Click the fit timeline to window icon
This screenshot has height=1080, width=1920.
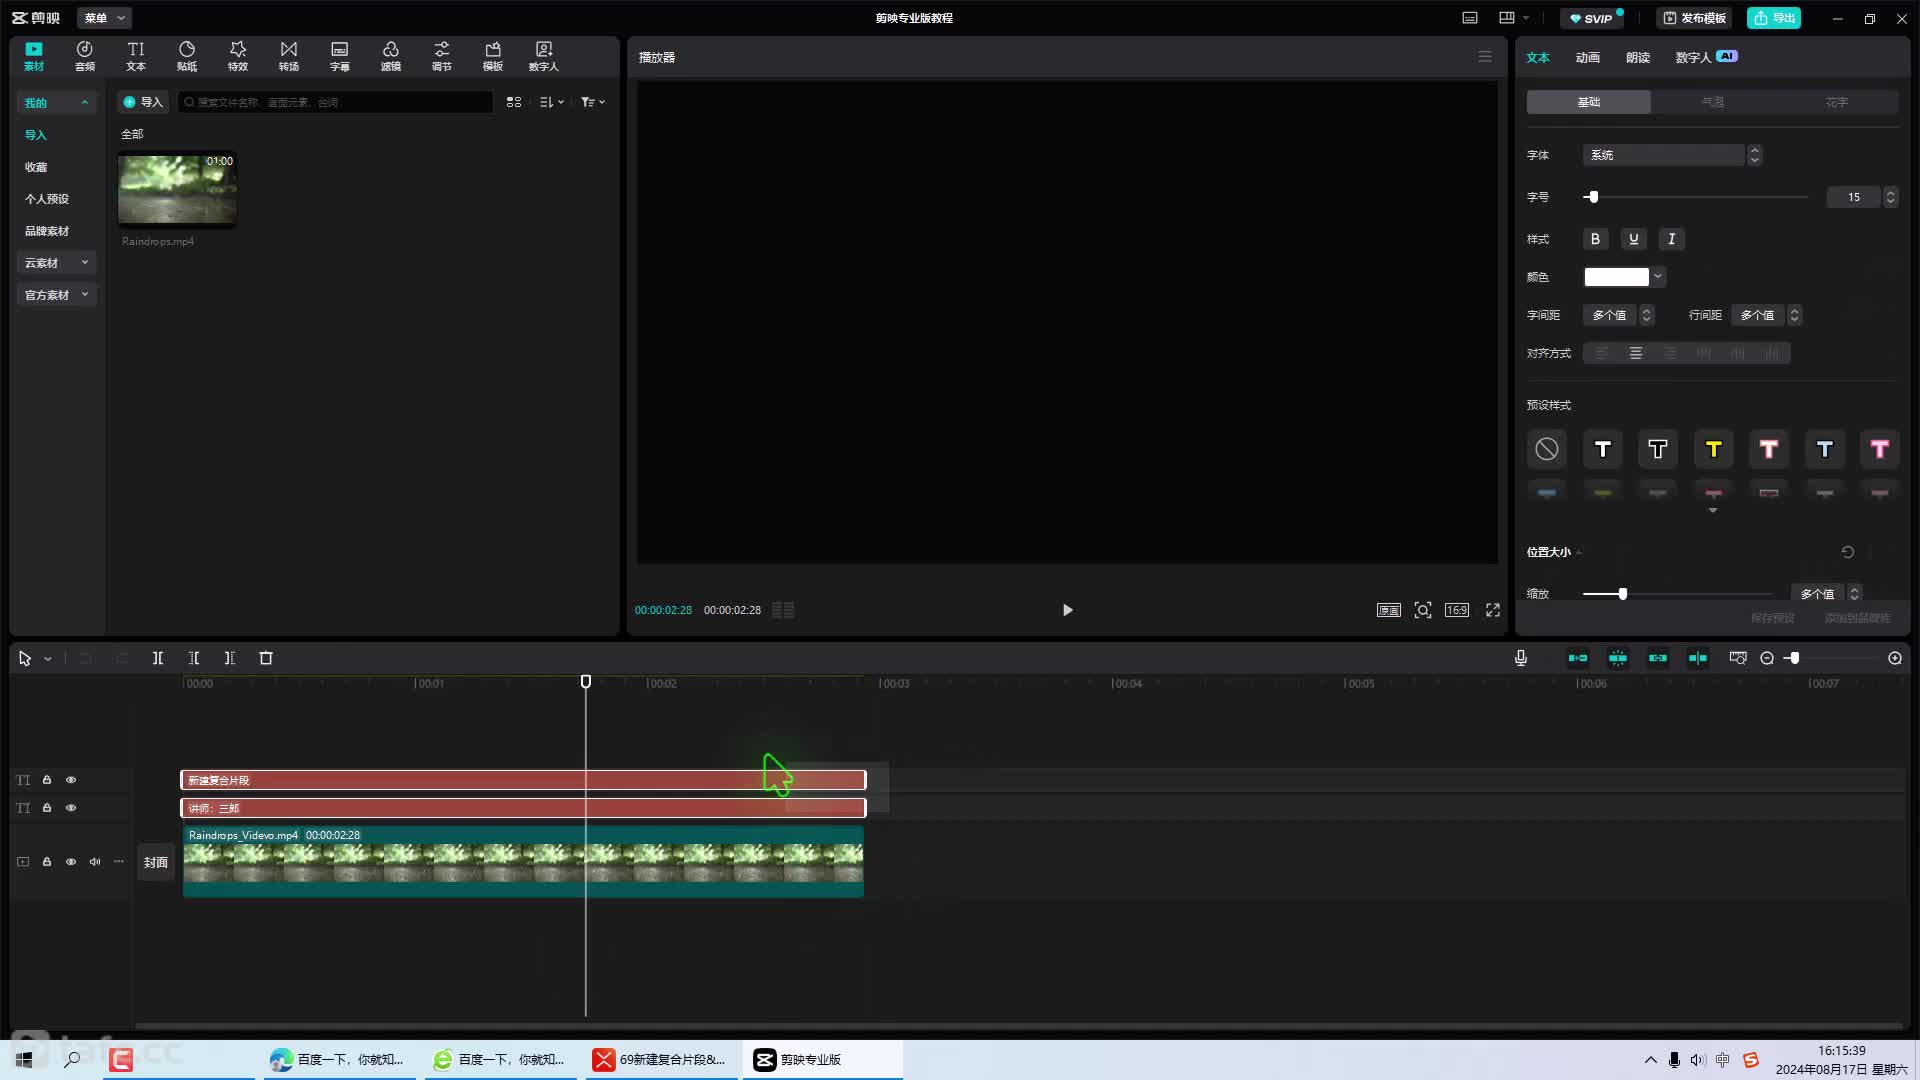point(1738,658)
